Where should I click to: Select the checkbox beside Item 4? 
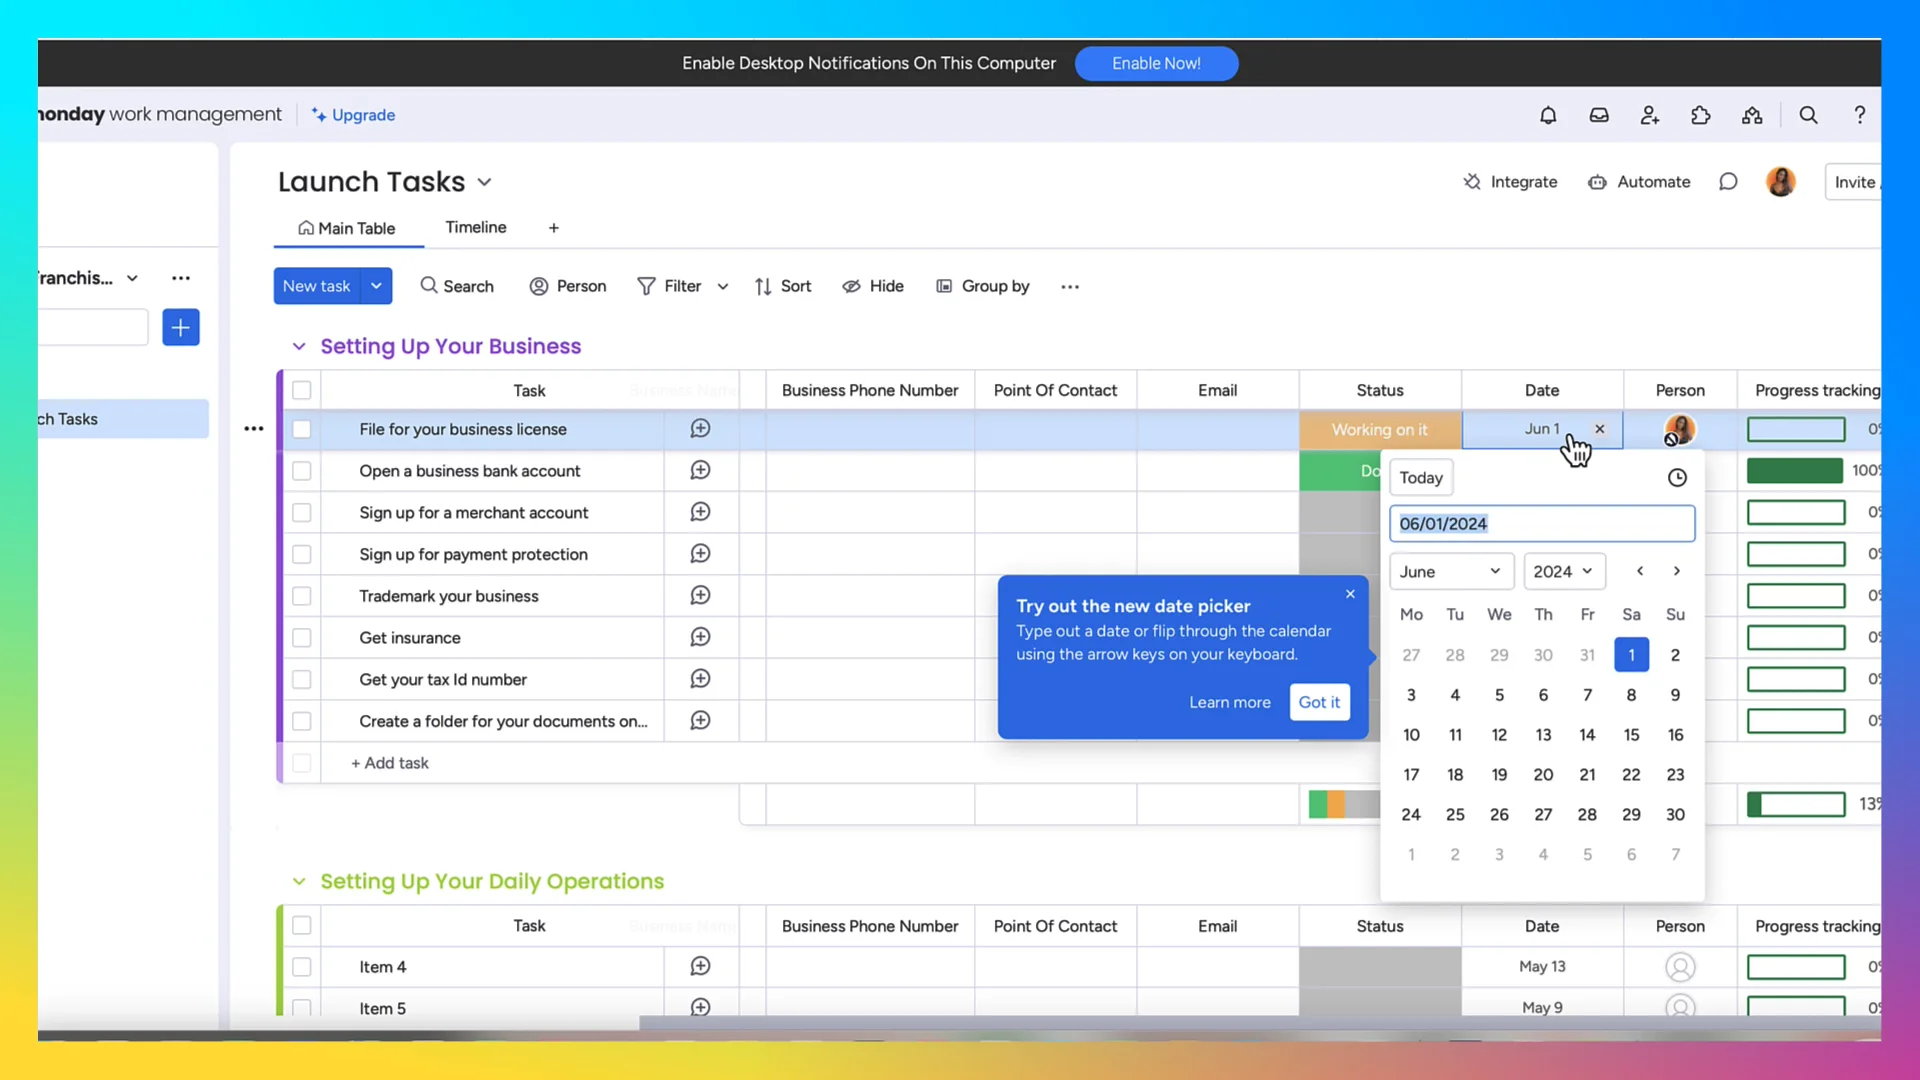301,967
